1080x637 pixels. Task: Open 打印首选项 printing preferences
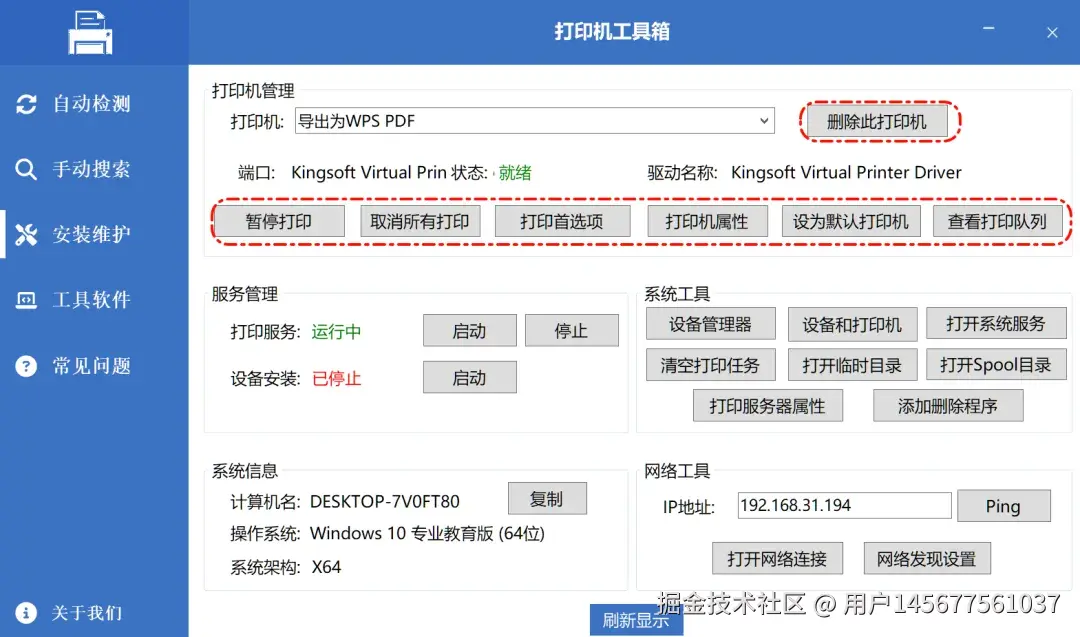[x=562, y=221]
